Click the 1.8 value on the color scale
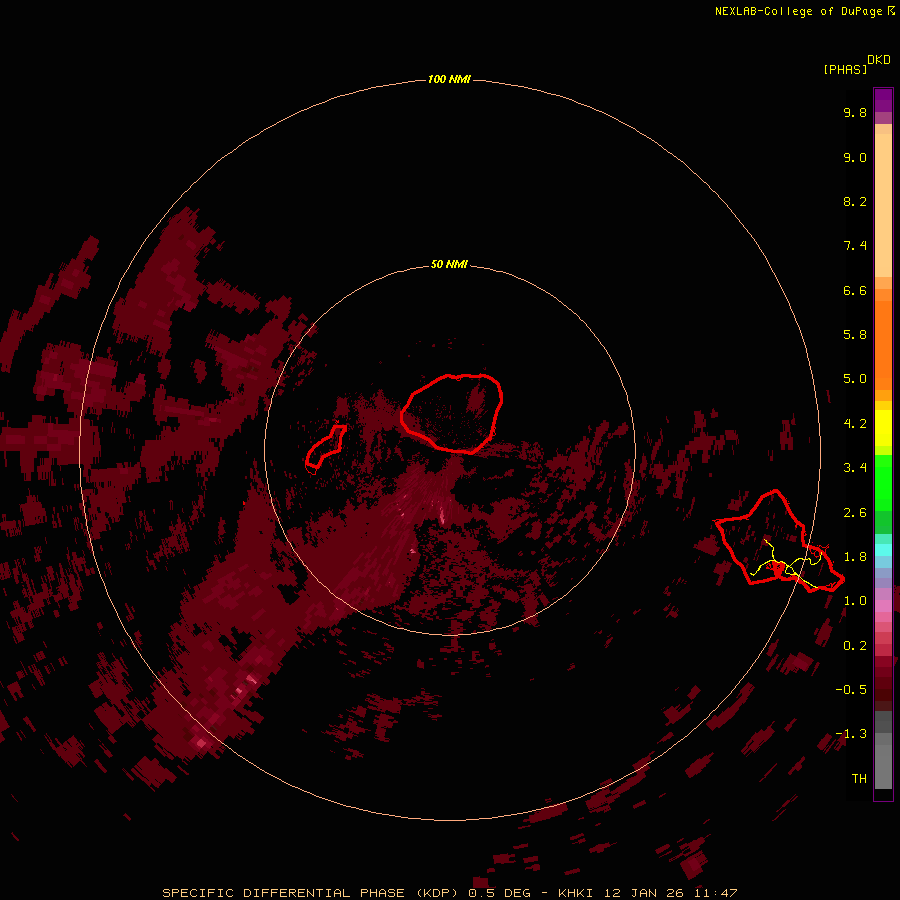Image resolution: width=900 pixels, height=900 pixels. coord(855,557)
